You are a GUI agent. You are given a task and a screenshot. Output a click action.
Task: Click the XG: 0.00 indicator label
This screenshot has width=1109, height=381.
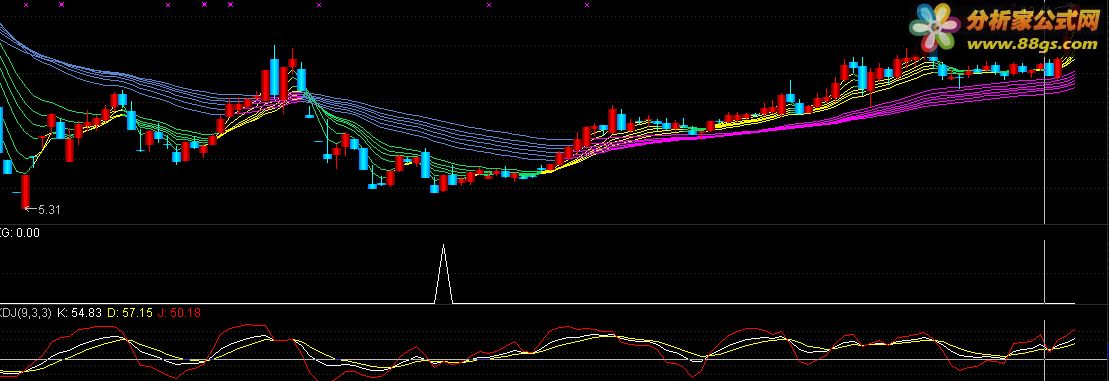click(20, 233)
